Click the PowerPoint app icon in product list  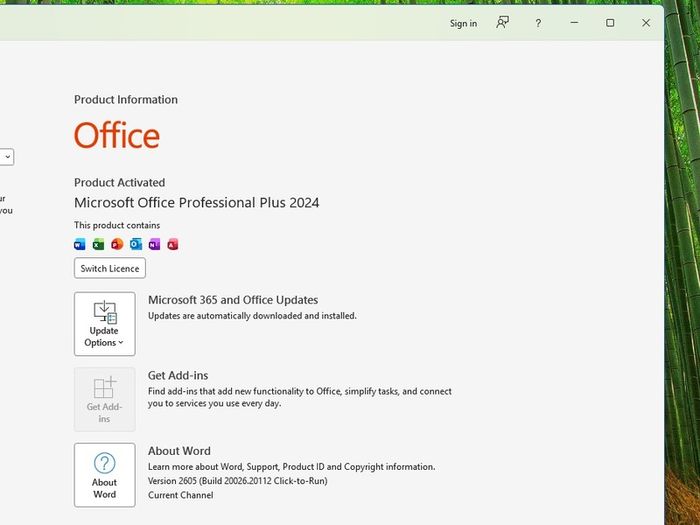117,244
